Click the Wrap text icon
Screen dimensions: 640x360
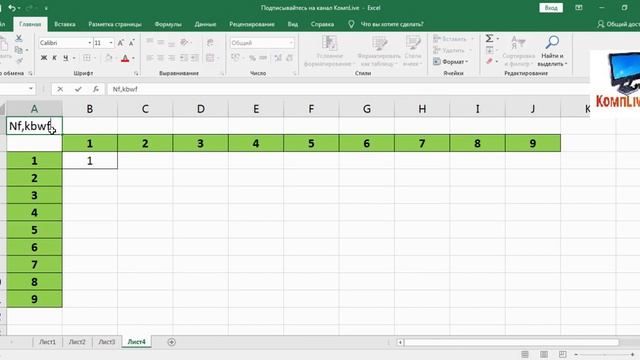pyautogui.click(x=210, y=42)
